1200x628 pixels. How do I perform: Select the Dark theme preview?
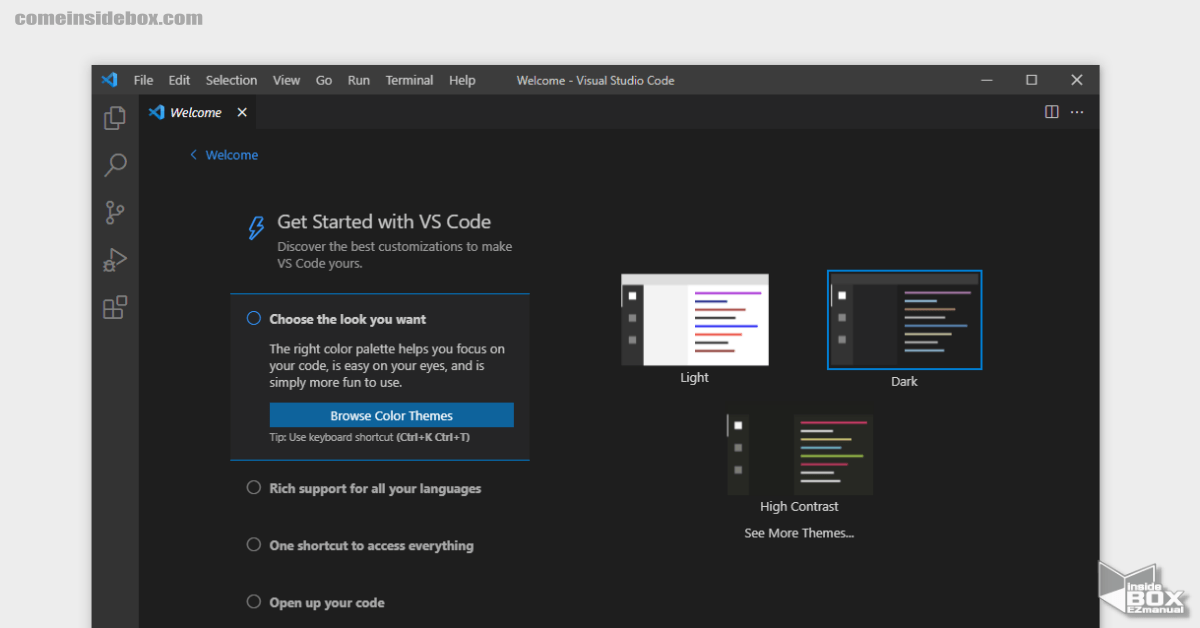[x=904, y=320]
